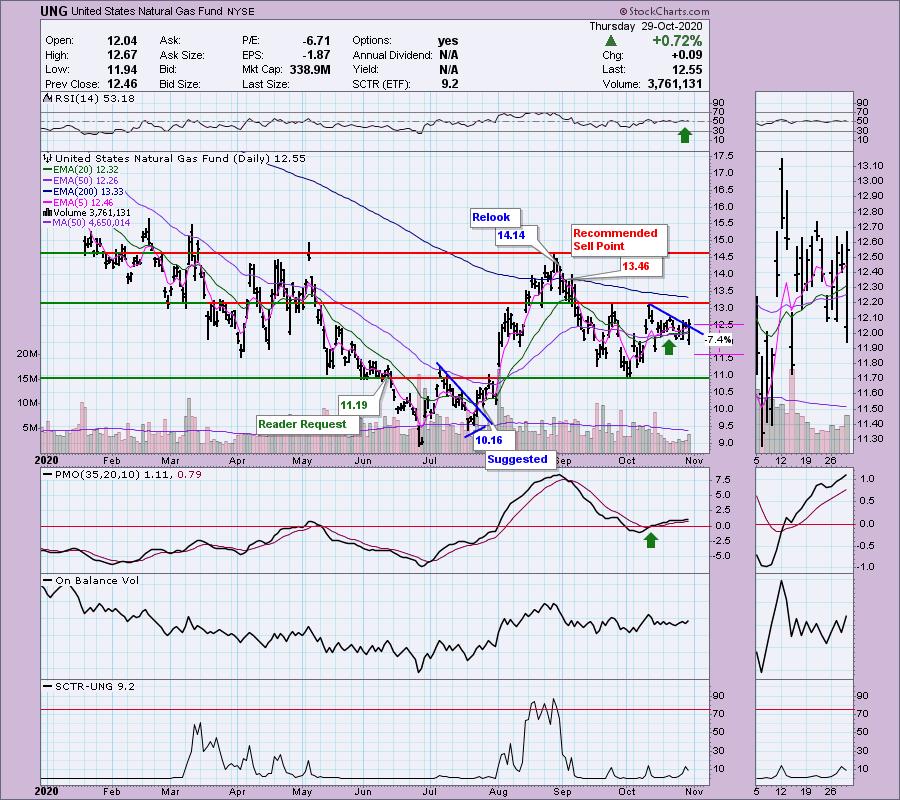Click the P/E value -6.71

pyautogui.click(x=316, y=41)
